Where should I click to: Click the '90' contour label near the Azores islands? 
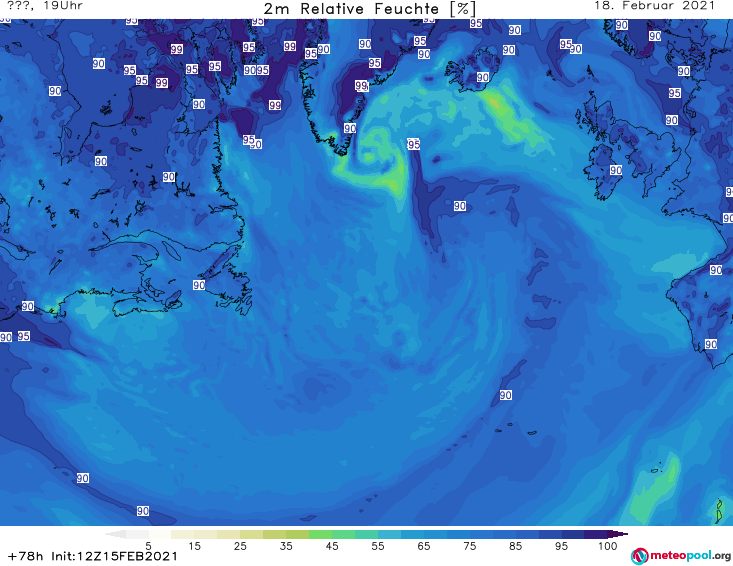[x=505, y=395]
